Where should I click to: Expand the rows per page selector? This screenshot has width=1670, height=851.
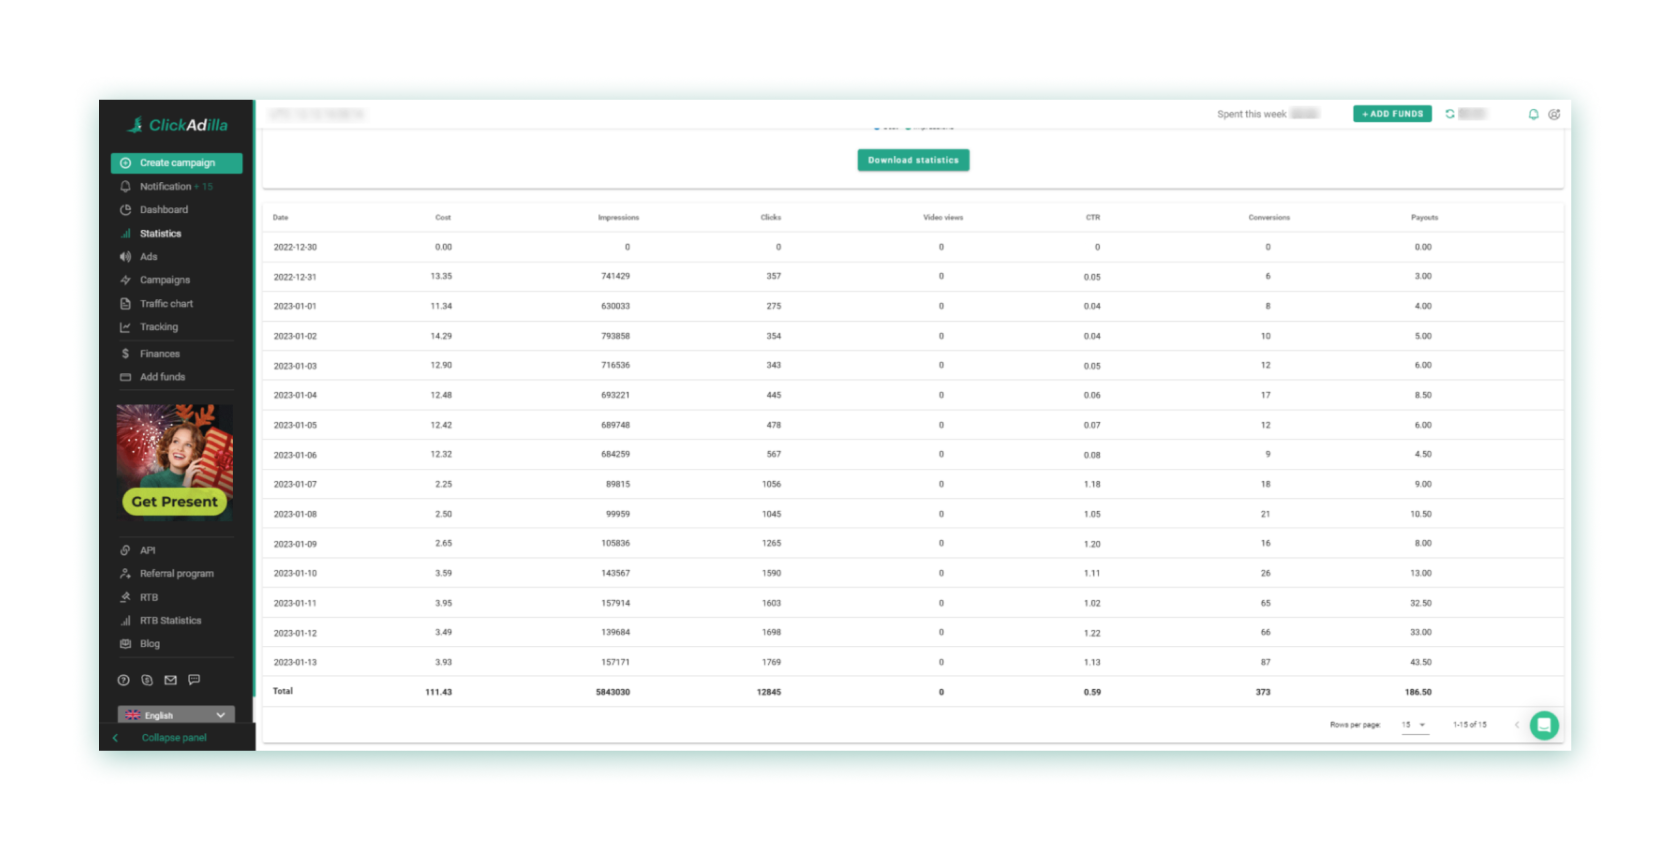1414,725
